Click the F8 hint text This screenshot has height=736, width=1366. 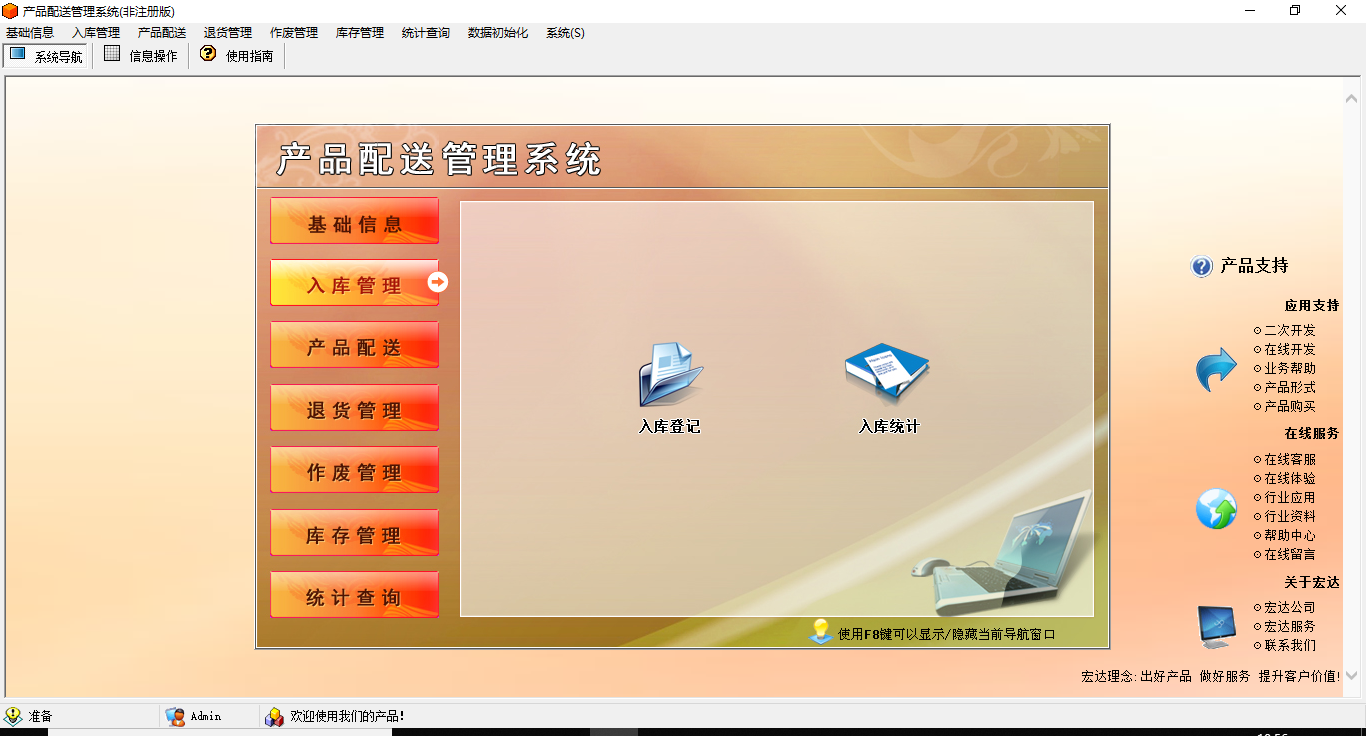(x=946, y=634)
